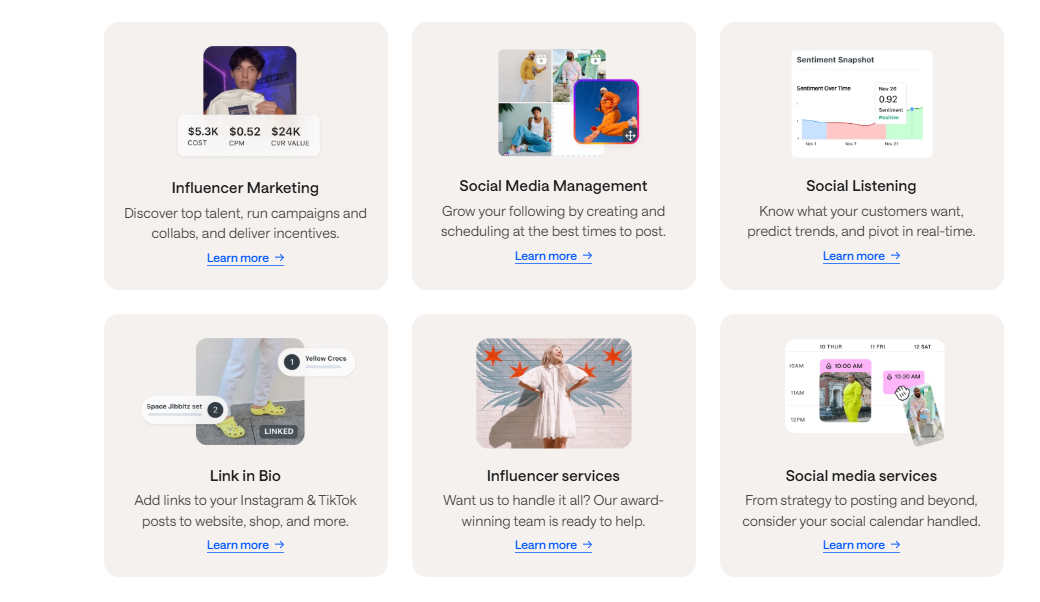The image size is (1040, 602).
Task: Click the 10:00 AM scheduled post
Action: (x=845, y=367)
